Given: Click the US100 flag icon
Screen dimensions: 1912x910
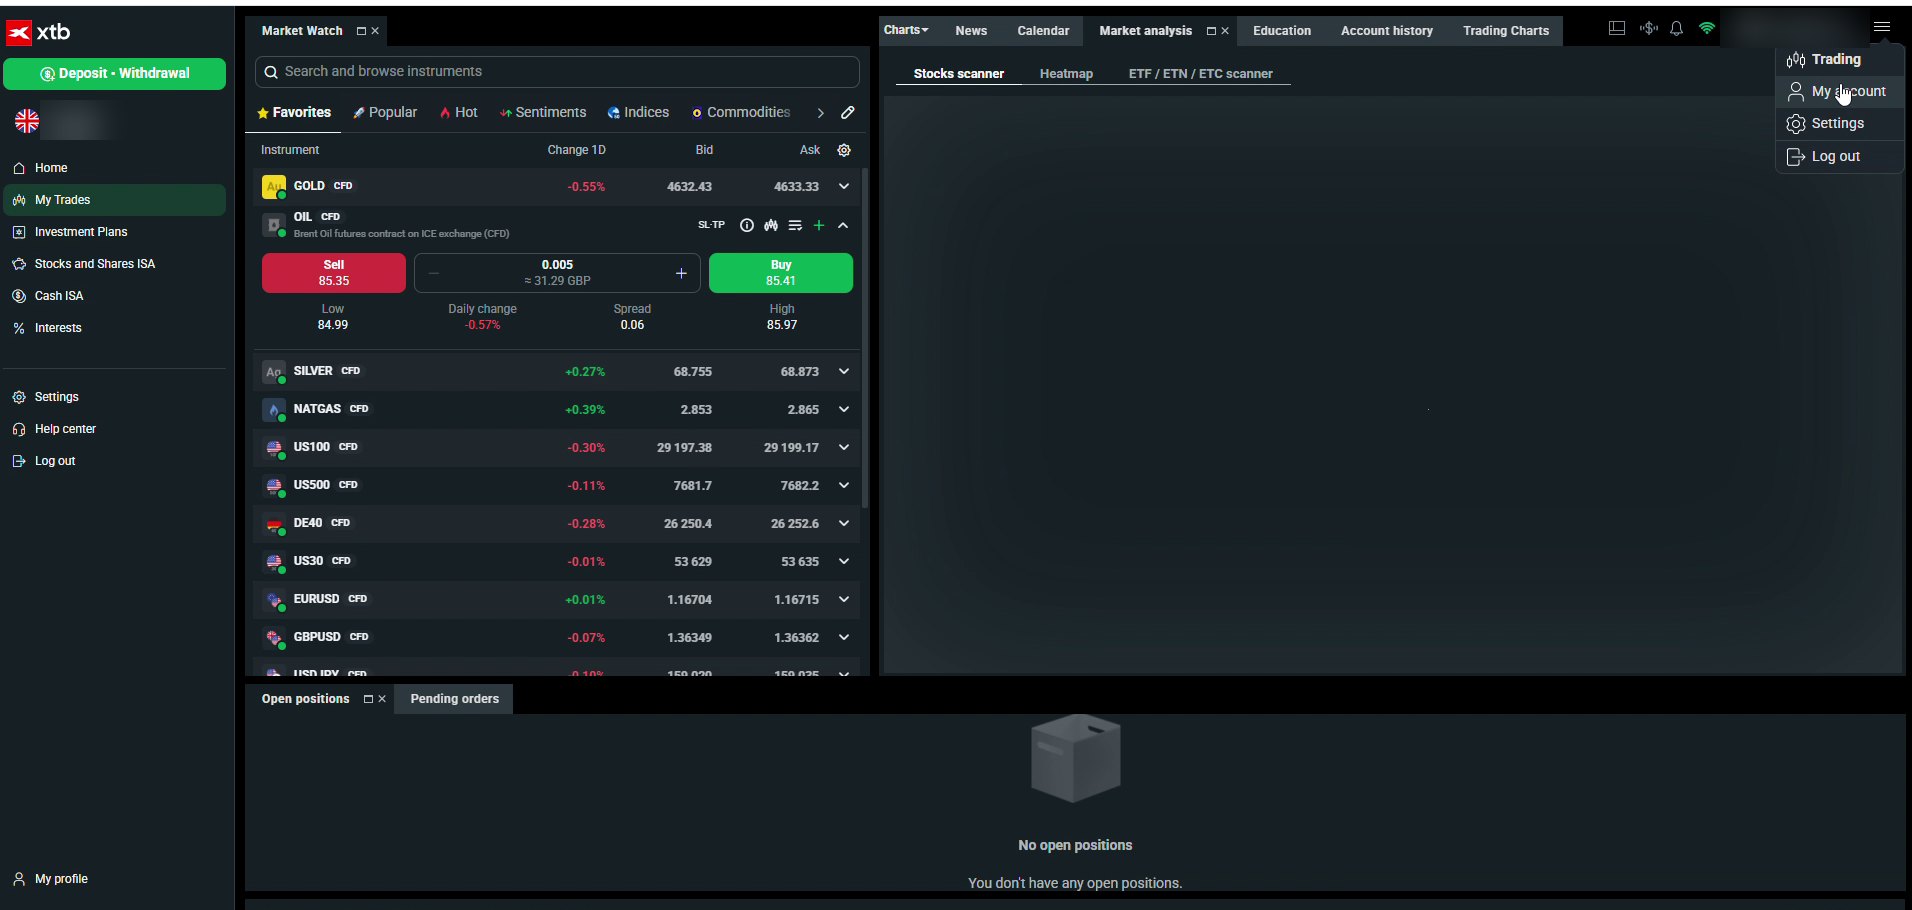Looking at the screenshot, I should tap(273, 448).
